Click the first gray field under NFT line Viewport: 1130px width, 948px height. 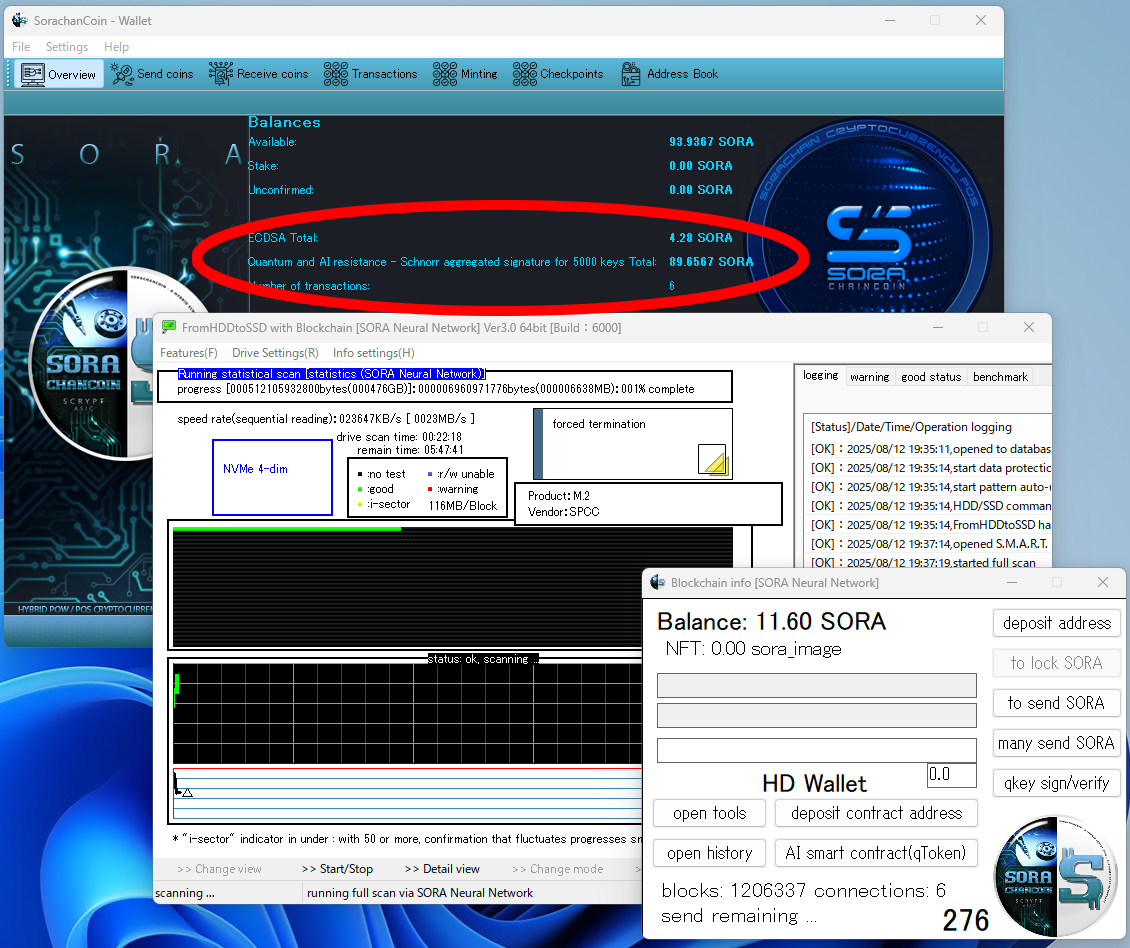817,685
